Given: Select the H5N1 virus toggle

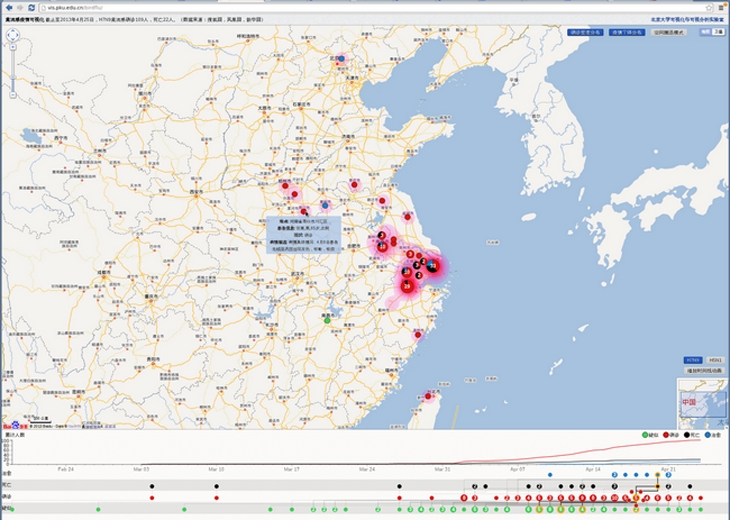Looking at the screenshot, I should click(x=715, y=360).
